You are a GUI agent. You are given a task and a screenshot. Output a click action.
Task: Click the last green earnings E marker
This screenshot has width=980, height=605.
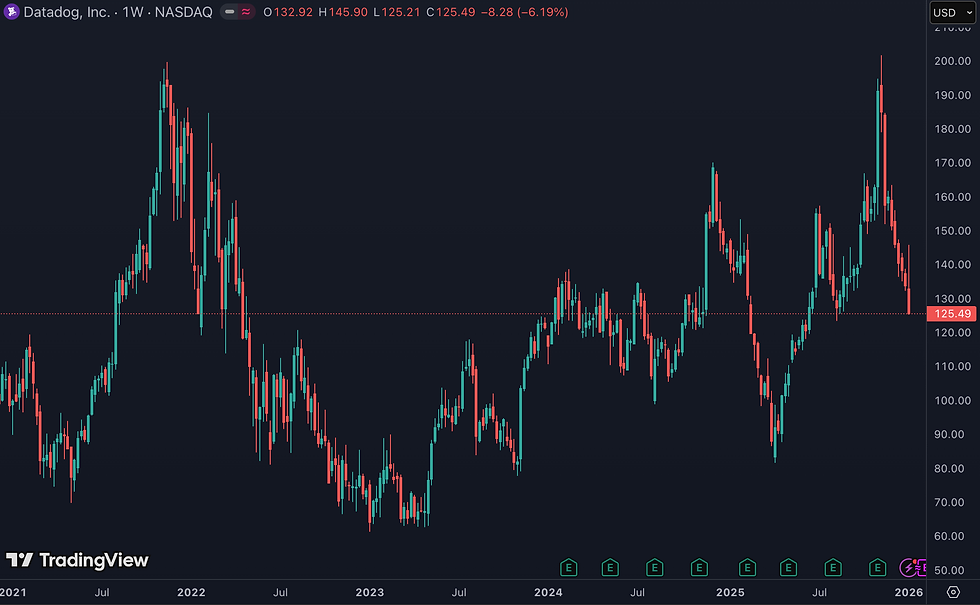coord(878,568)
